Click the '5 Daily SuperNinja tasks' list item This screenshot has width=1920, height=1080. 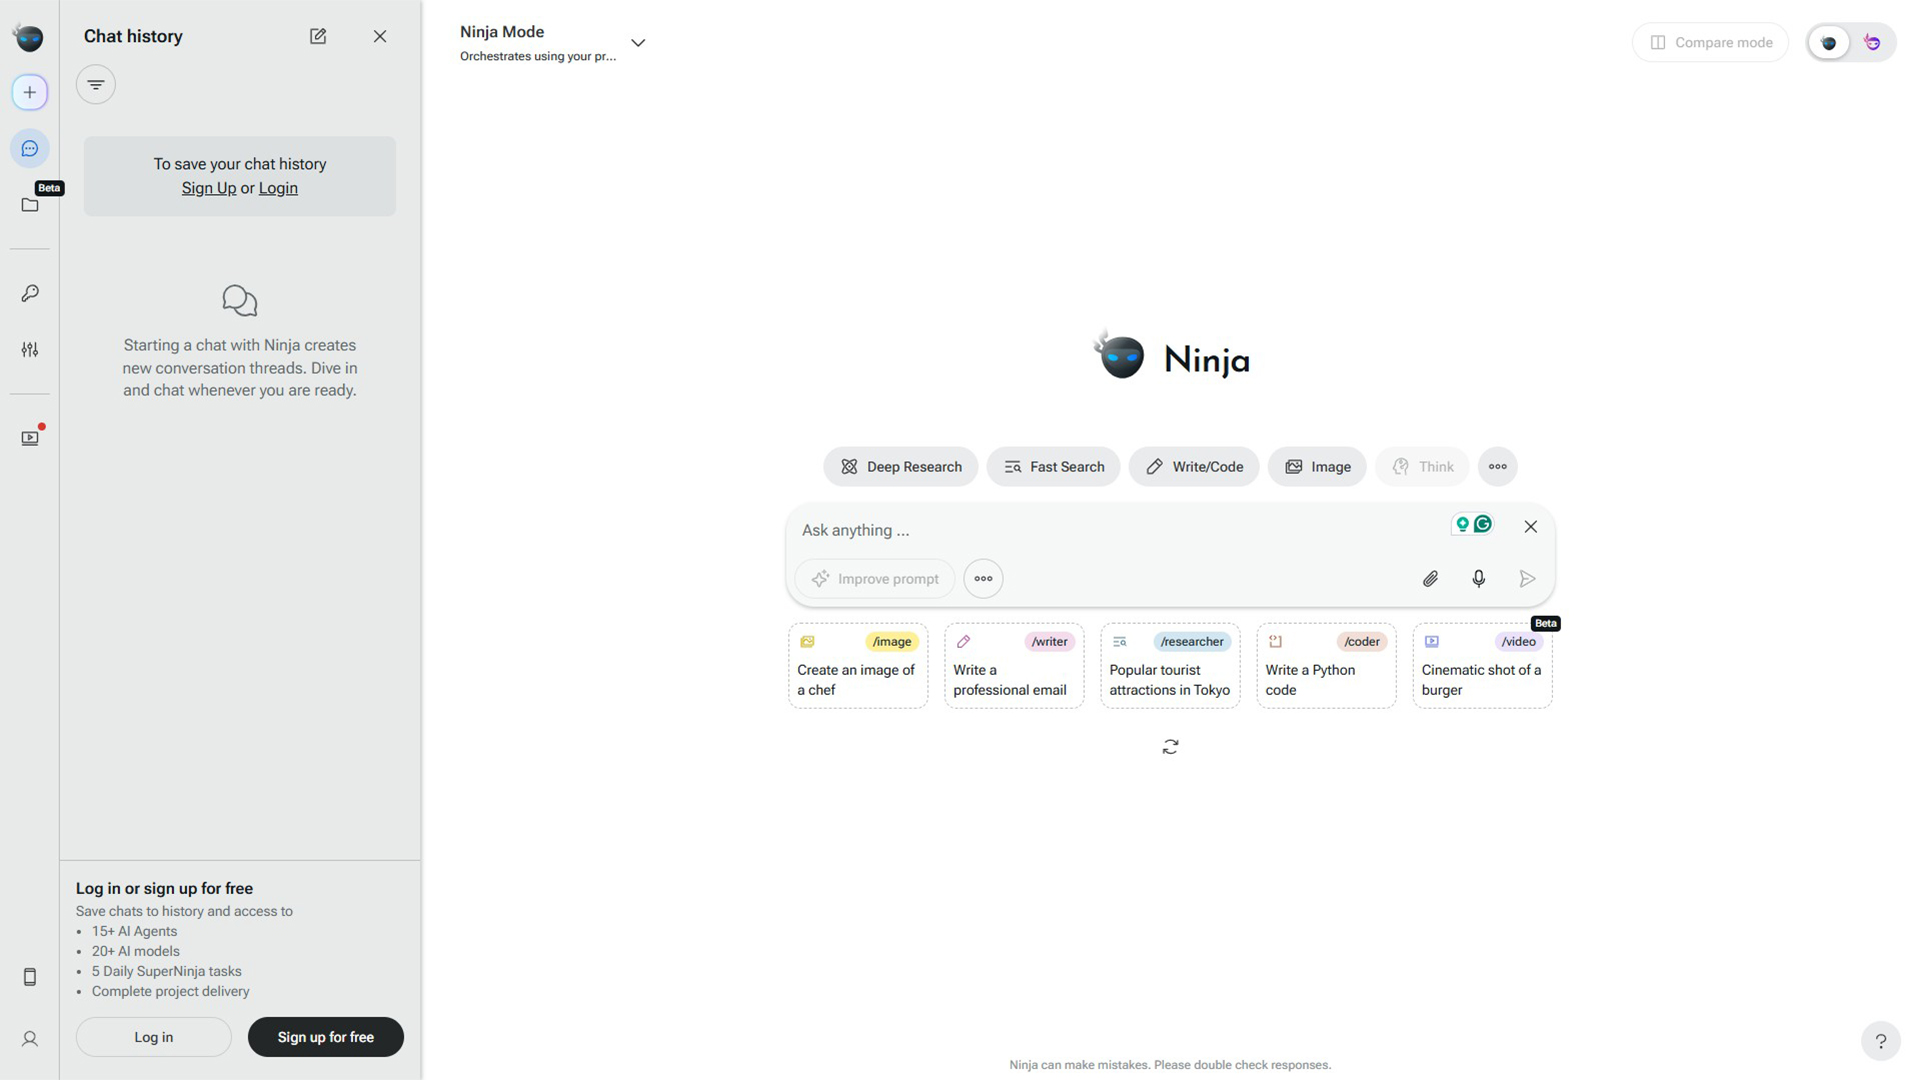[166, 971]
